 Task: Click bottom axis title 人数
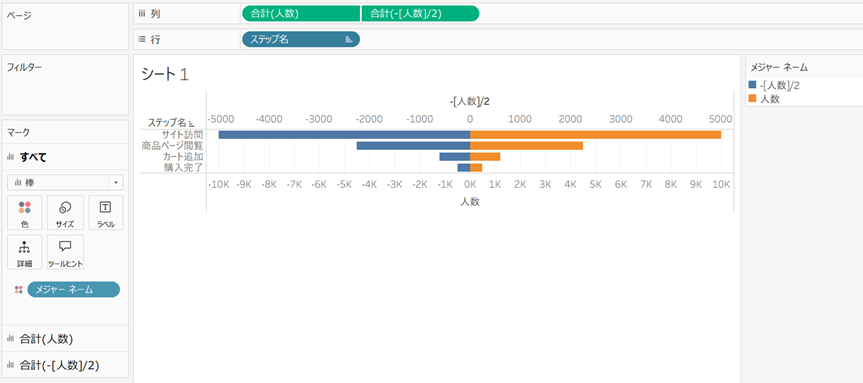469,202
